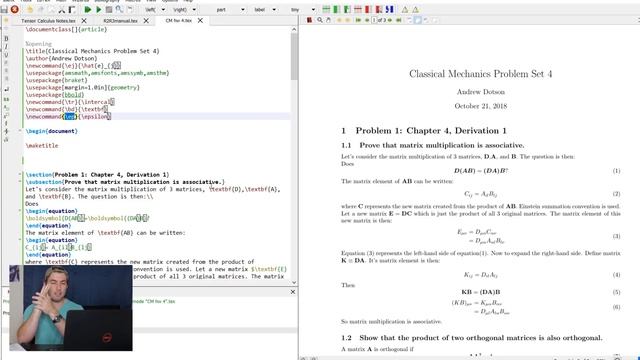Viewport: 640px width, 360px height.
Task: Click the editor vertical scrollbar thumb
Action: pyautogui.click(x=294, y=56)
